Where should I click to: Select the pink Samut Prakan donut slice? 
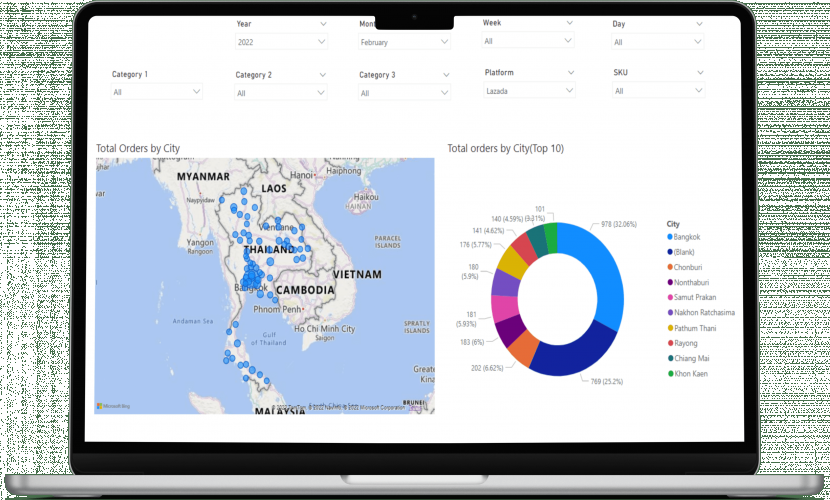pyautogui.click(x=503, y=307)
